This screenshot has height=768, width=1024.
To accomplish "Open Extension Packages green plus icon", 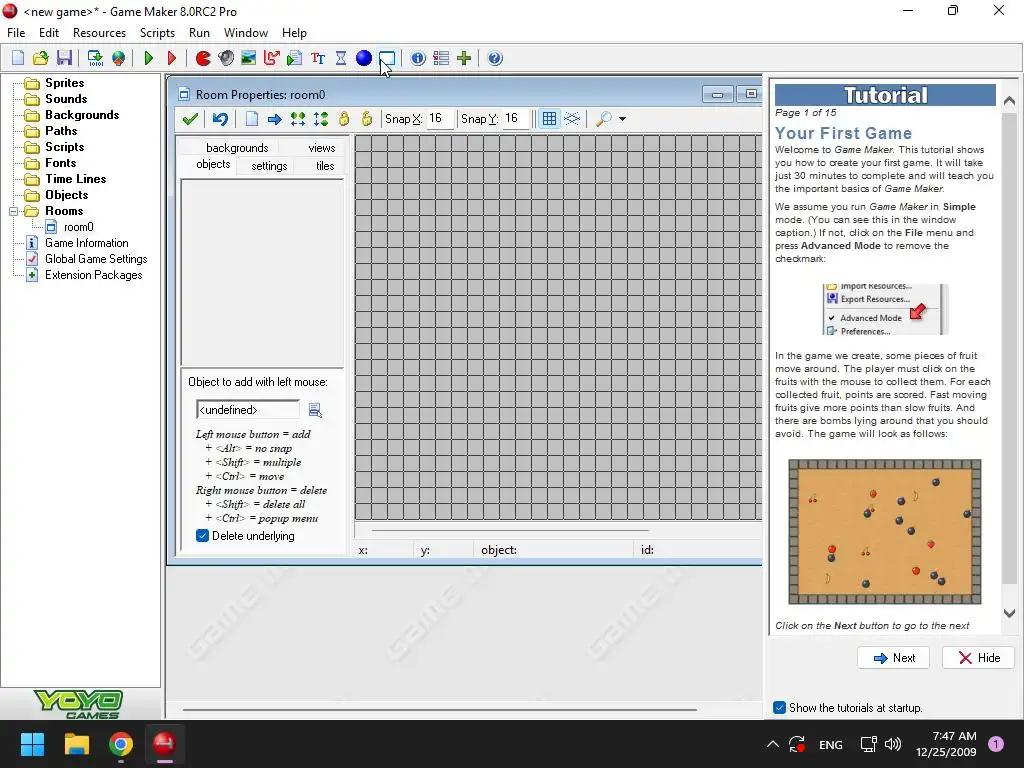I will (464, 58).
